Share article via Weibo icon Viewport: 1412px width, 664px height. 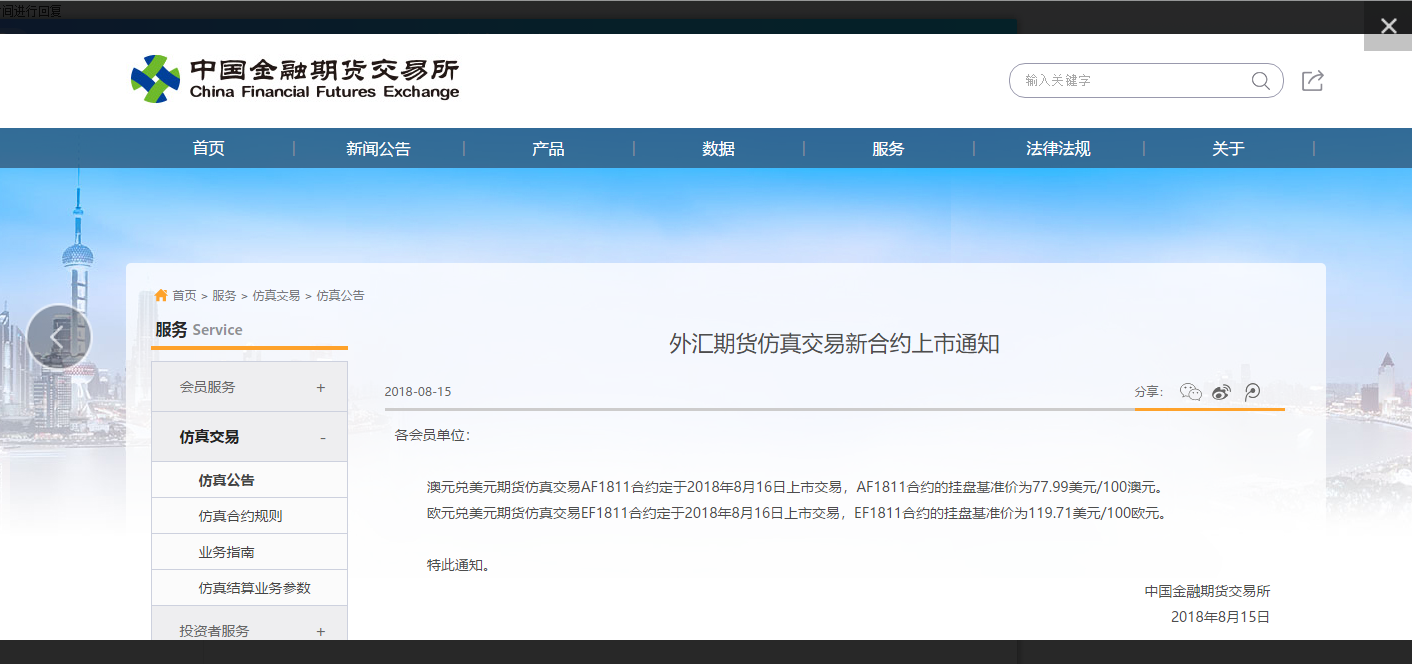tap(1221, 392)
